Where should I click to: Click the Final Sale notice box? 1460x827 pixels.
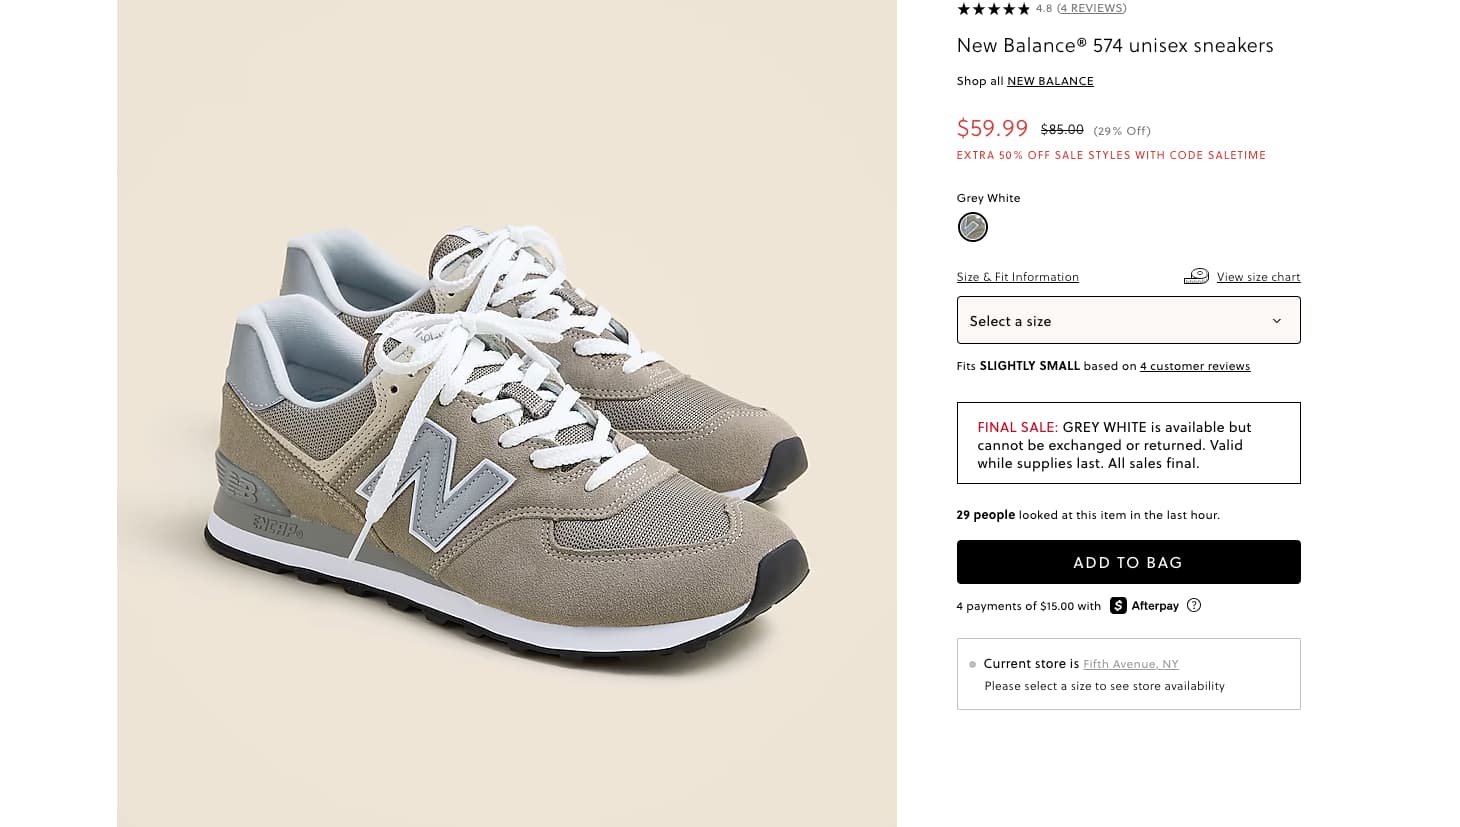pyautogui.click(x=1128, y=443)
